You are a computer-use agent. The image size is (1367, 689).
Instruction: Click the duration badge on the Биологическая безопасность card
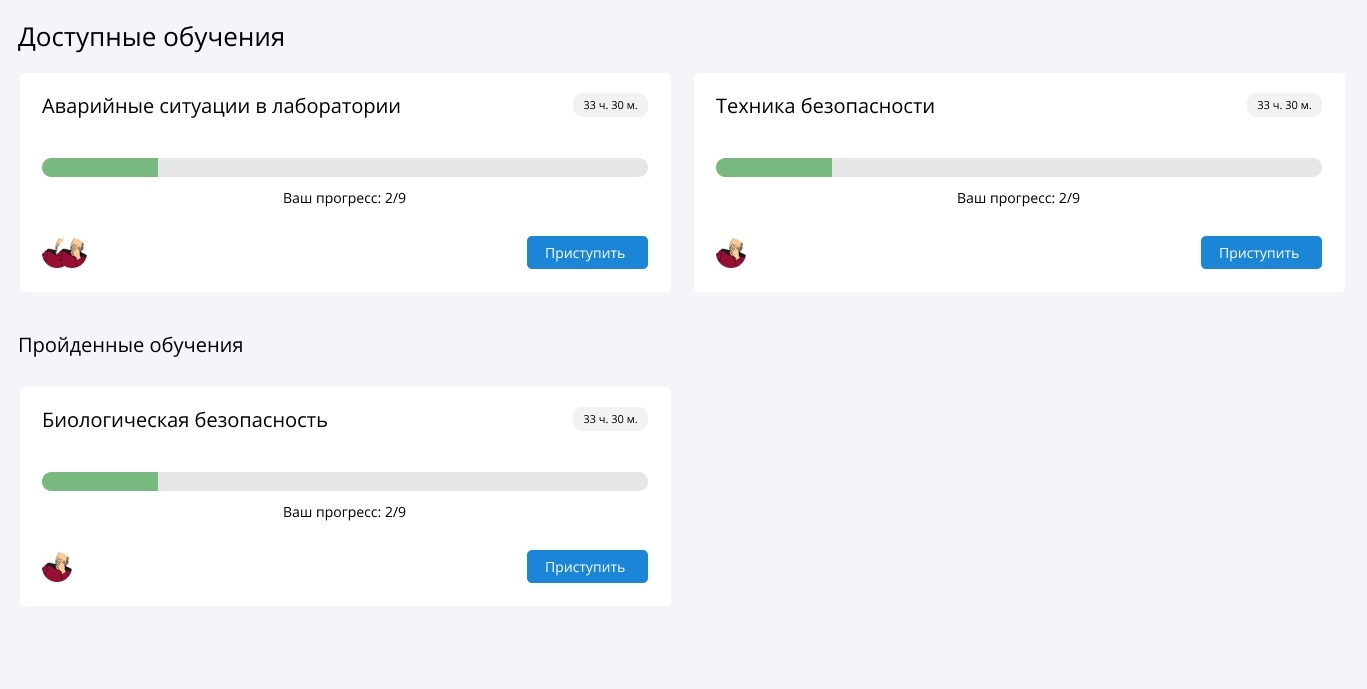610,419
